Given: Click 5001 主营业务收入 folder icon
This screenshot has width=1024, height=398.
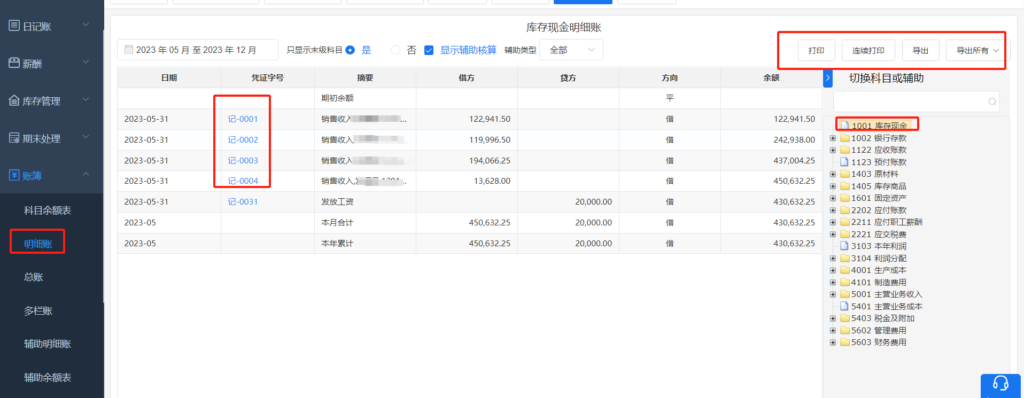Looking at the screenshot, I should [x=844, y=294].
